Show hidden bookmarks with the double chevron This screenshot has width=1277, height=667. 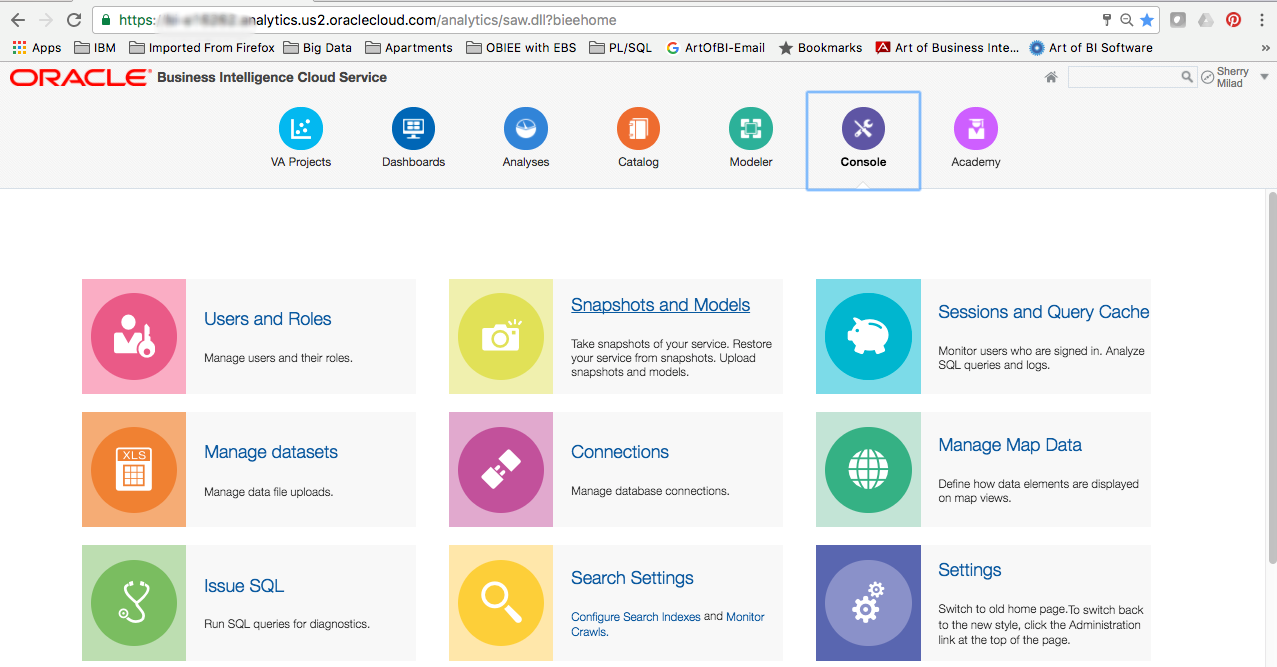click(x=1265, y=47)
